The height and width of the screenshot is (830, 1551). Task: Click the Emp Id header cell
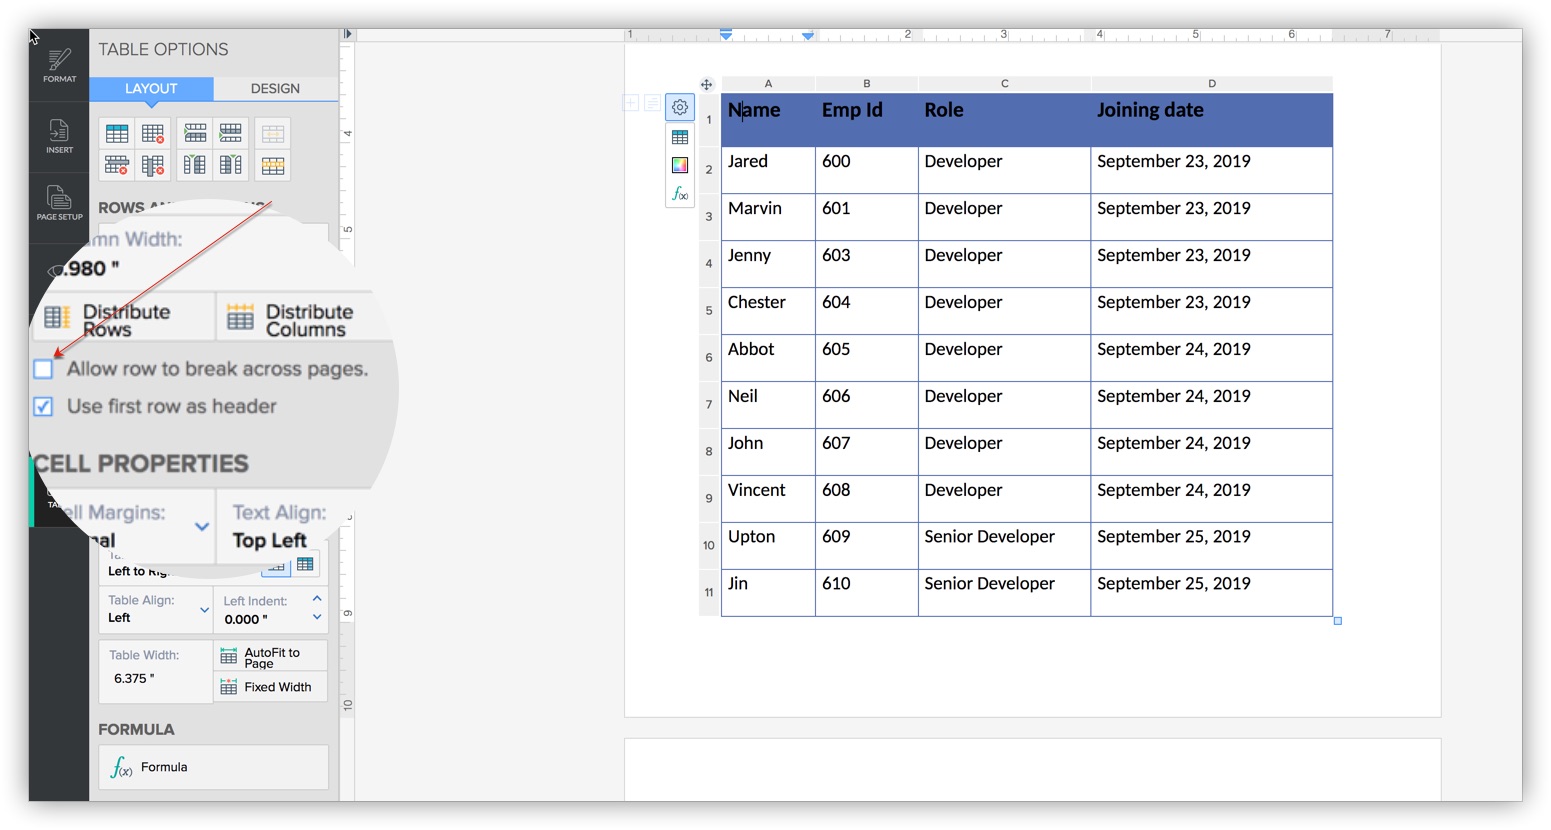[866, 120]
